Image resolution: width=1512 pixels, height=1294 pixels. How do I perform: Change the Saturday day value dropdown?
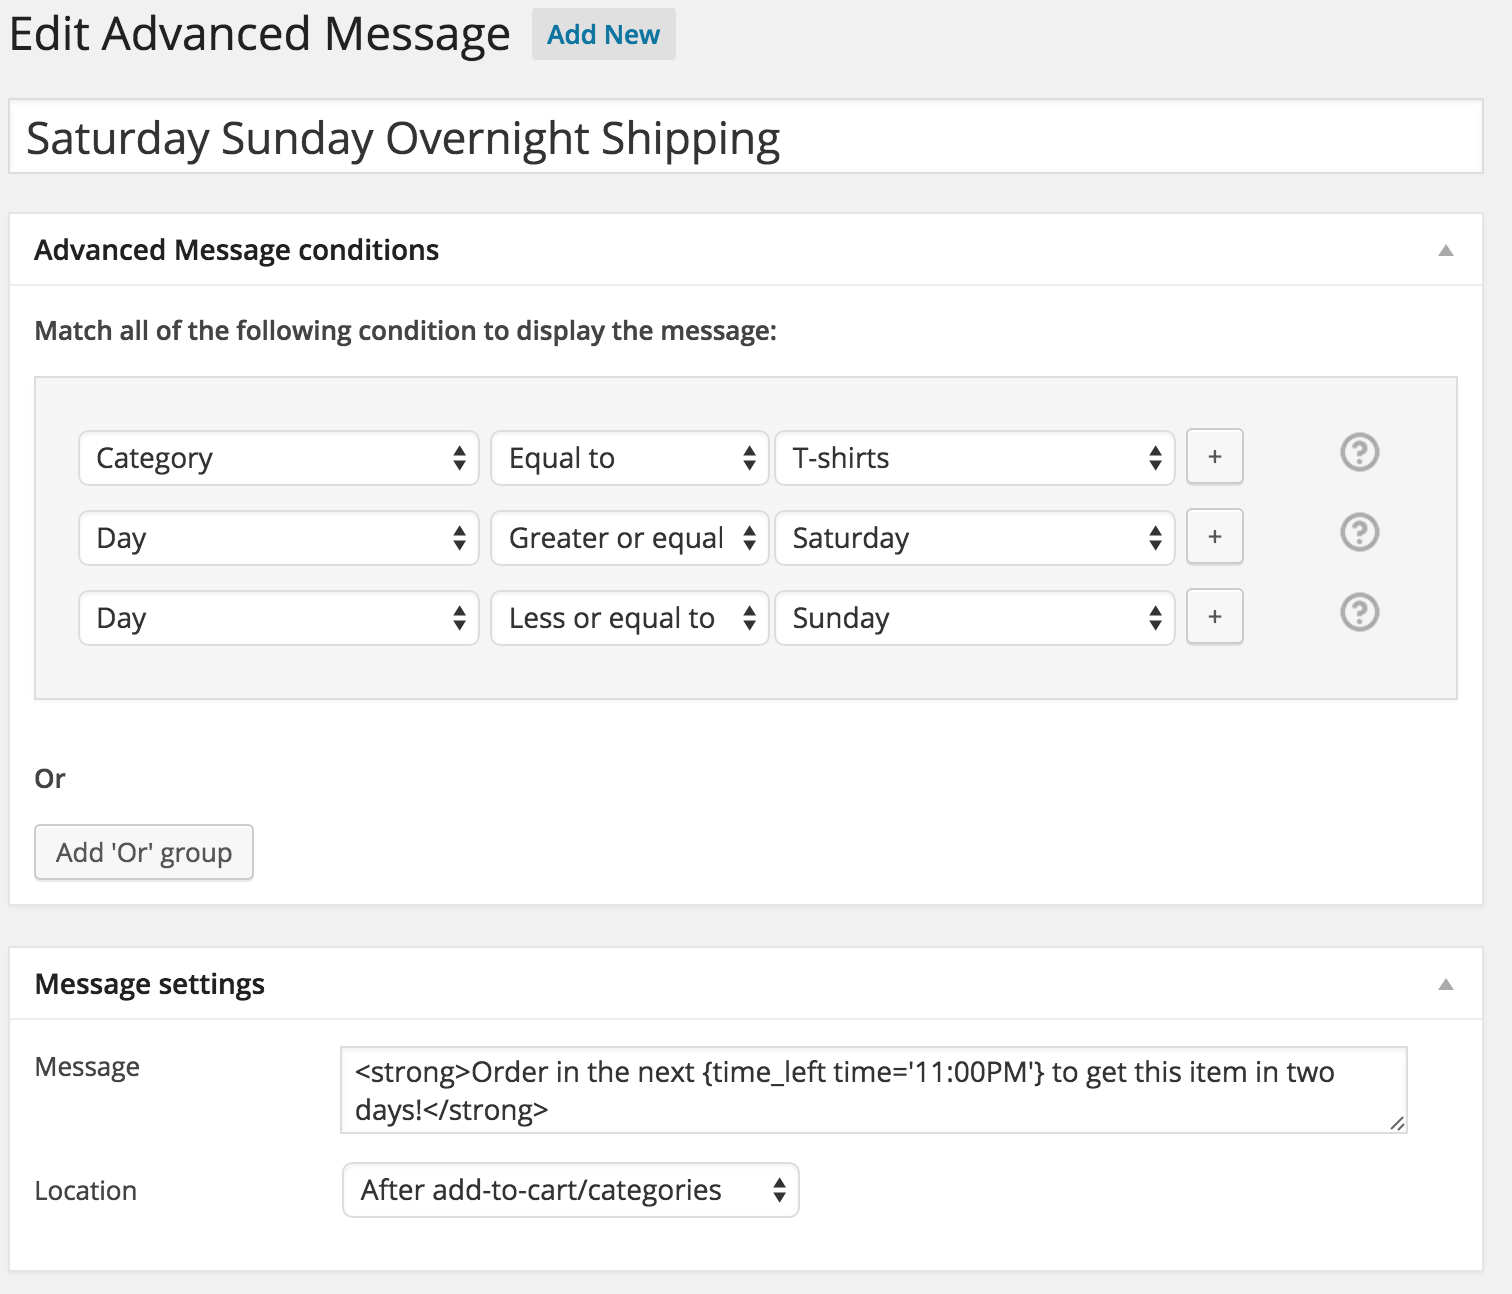974,538
